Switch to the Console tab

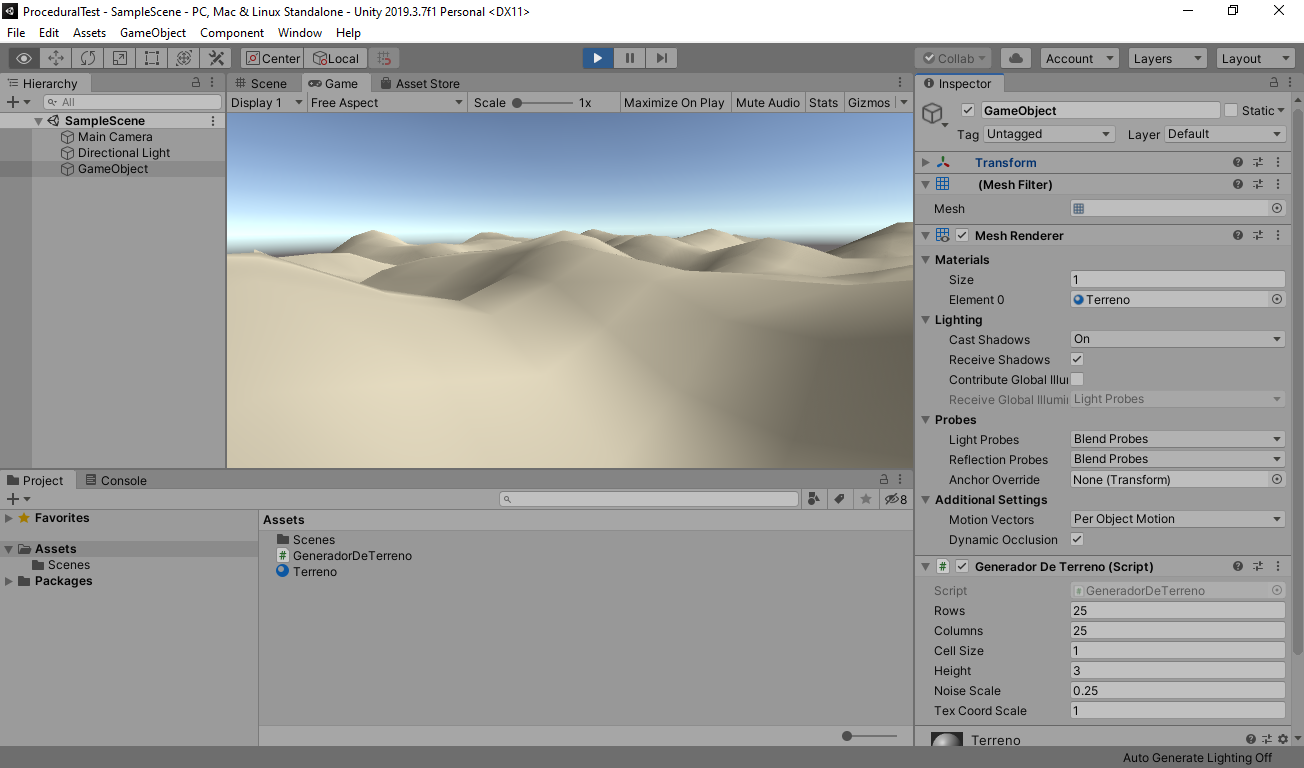point(116,480)
